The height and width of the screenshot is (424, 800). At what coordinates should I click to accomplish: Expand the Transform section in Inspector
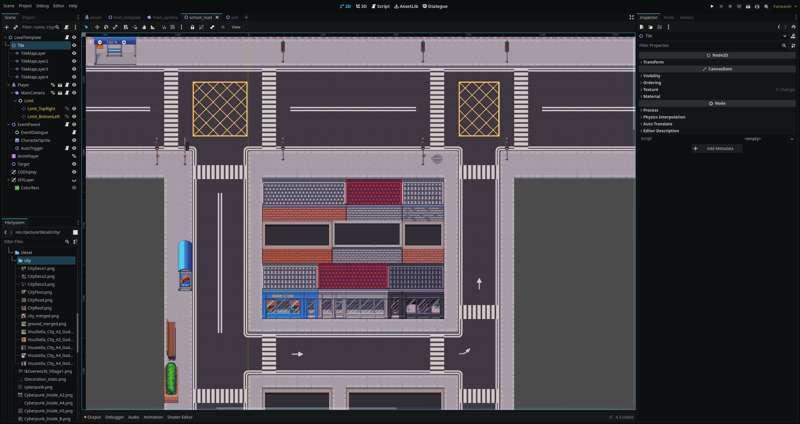[717, 62]
